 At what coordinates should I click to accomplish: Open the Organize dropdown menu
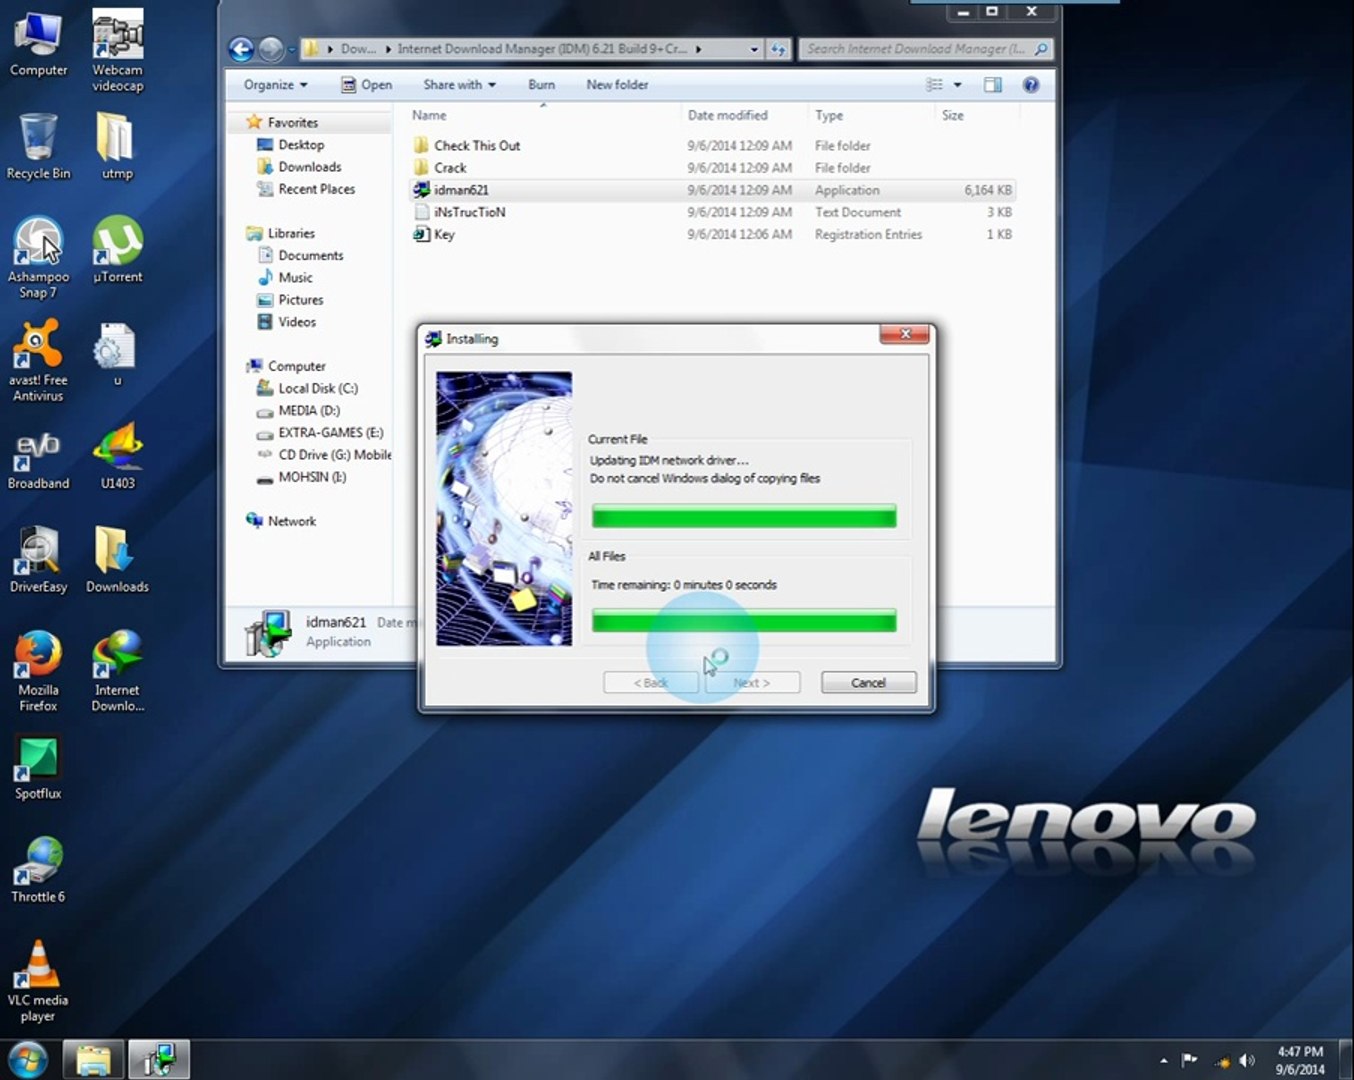pyautogui.click(x=275, y=85)
